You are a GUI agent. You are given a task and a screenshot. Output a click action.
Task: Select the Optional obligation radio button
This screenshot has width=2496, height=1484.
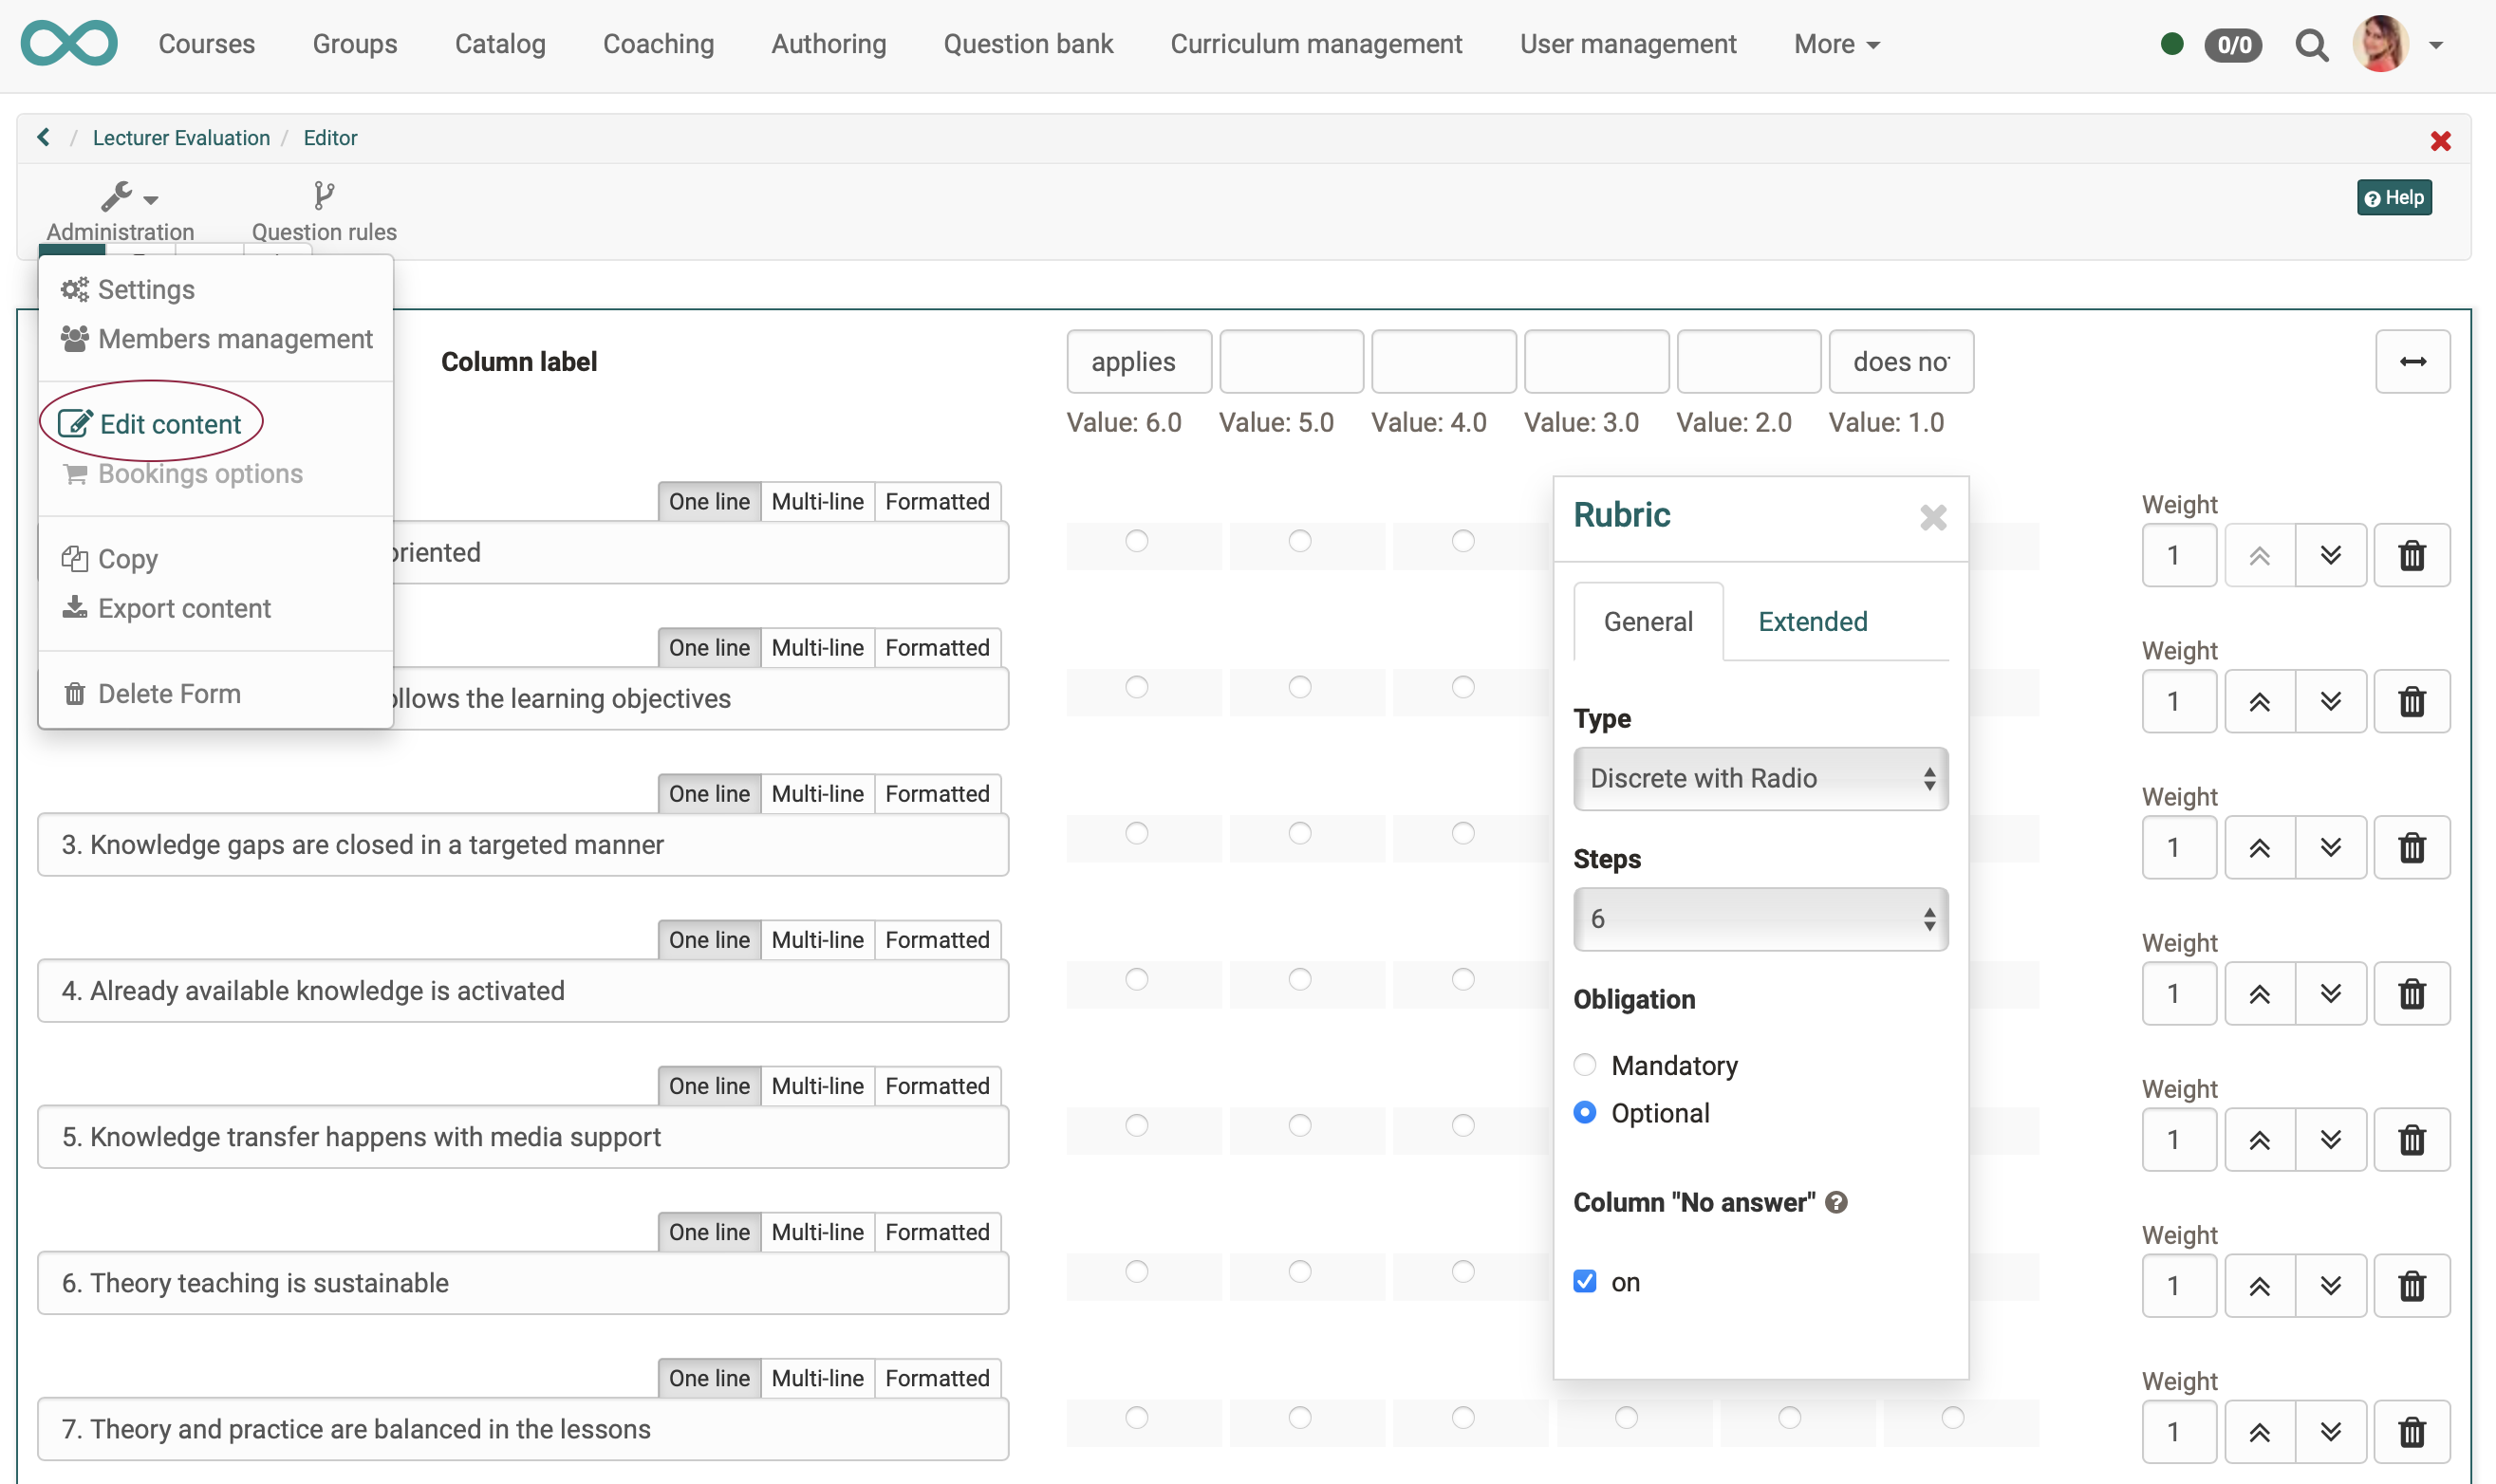[1585, 1113]
